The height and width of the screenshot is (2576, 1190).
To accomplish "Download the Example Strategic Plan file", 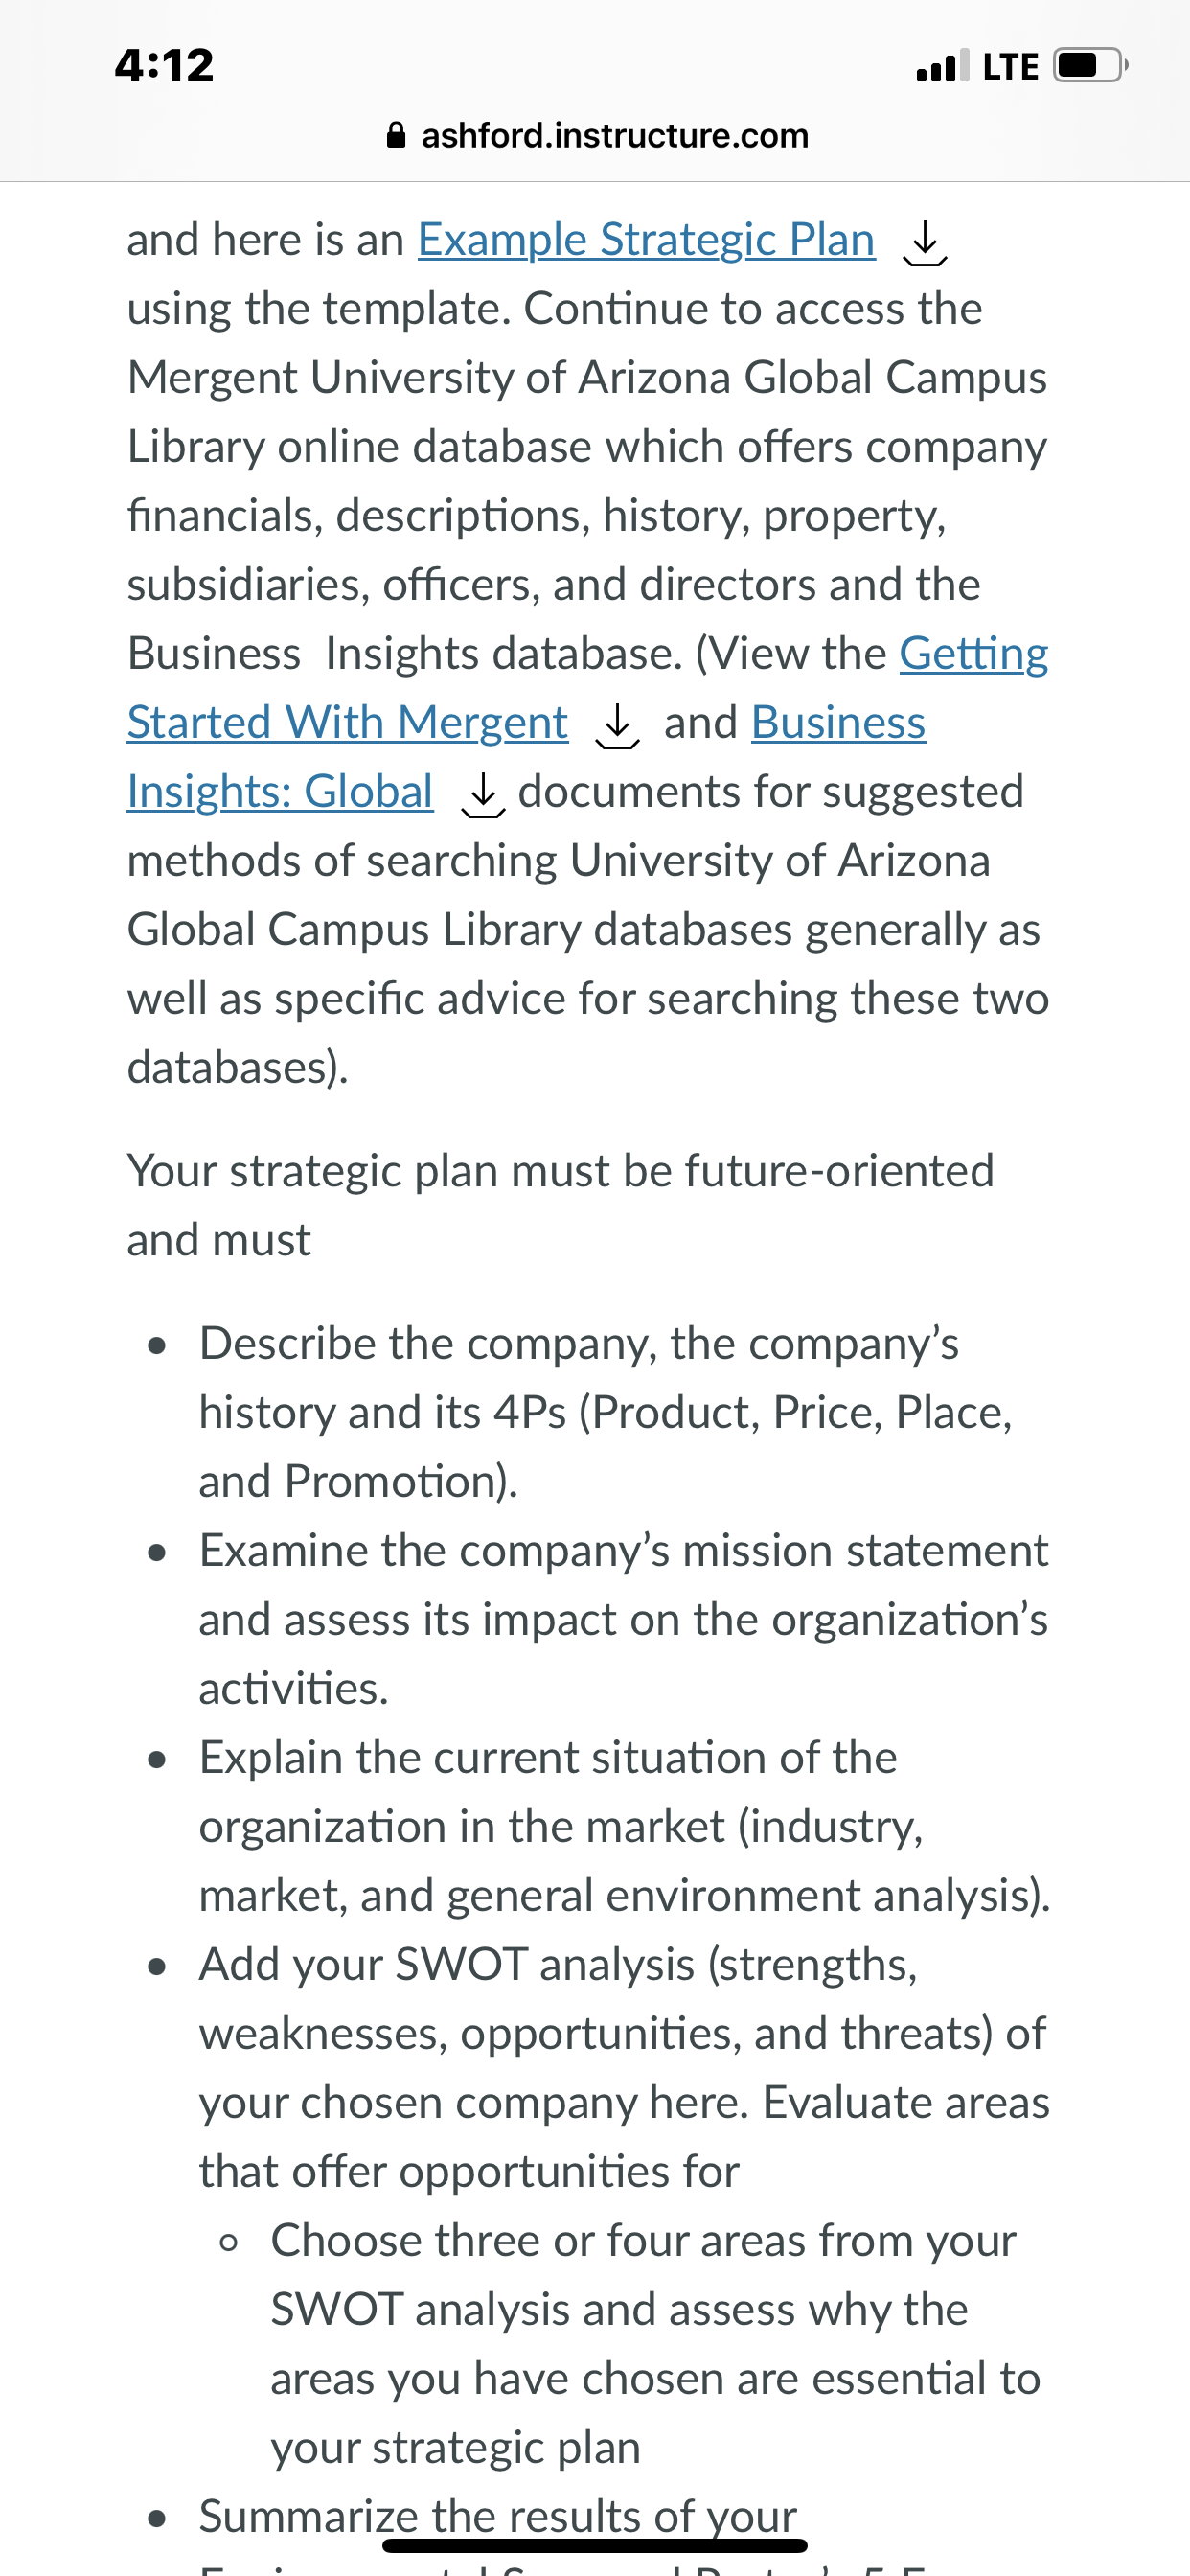I will pos(924,243).
